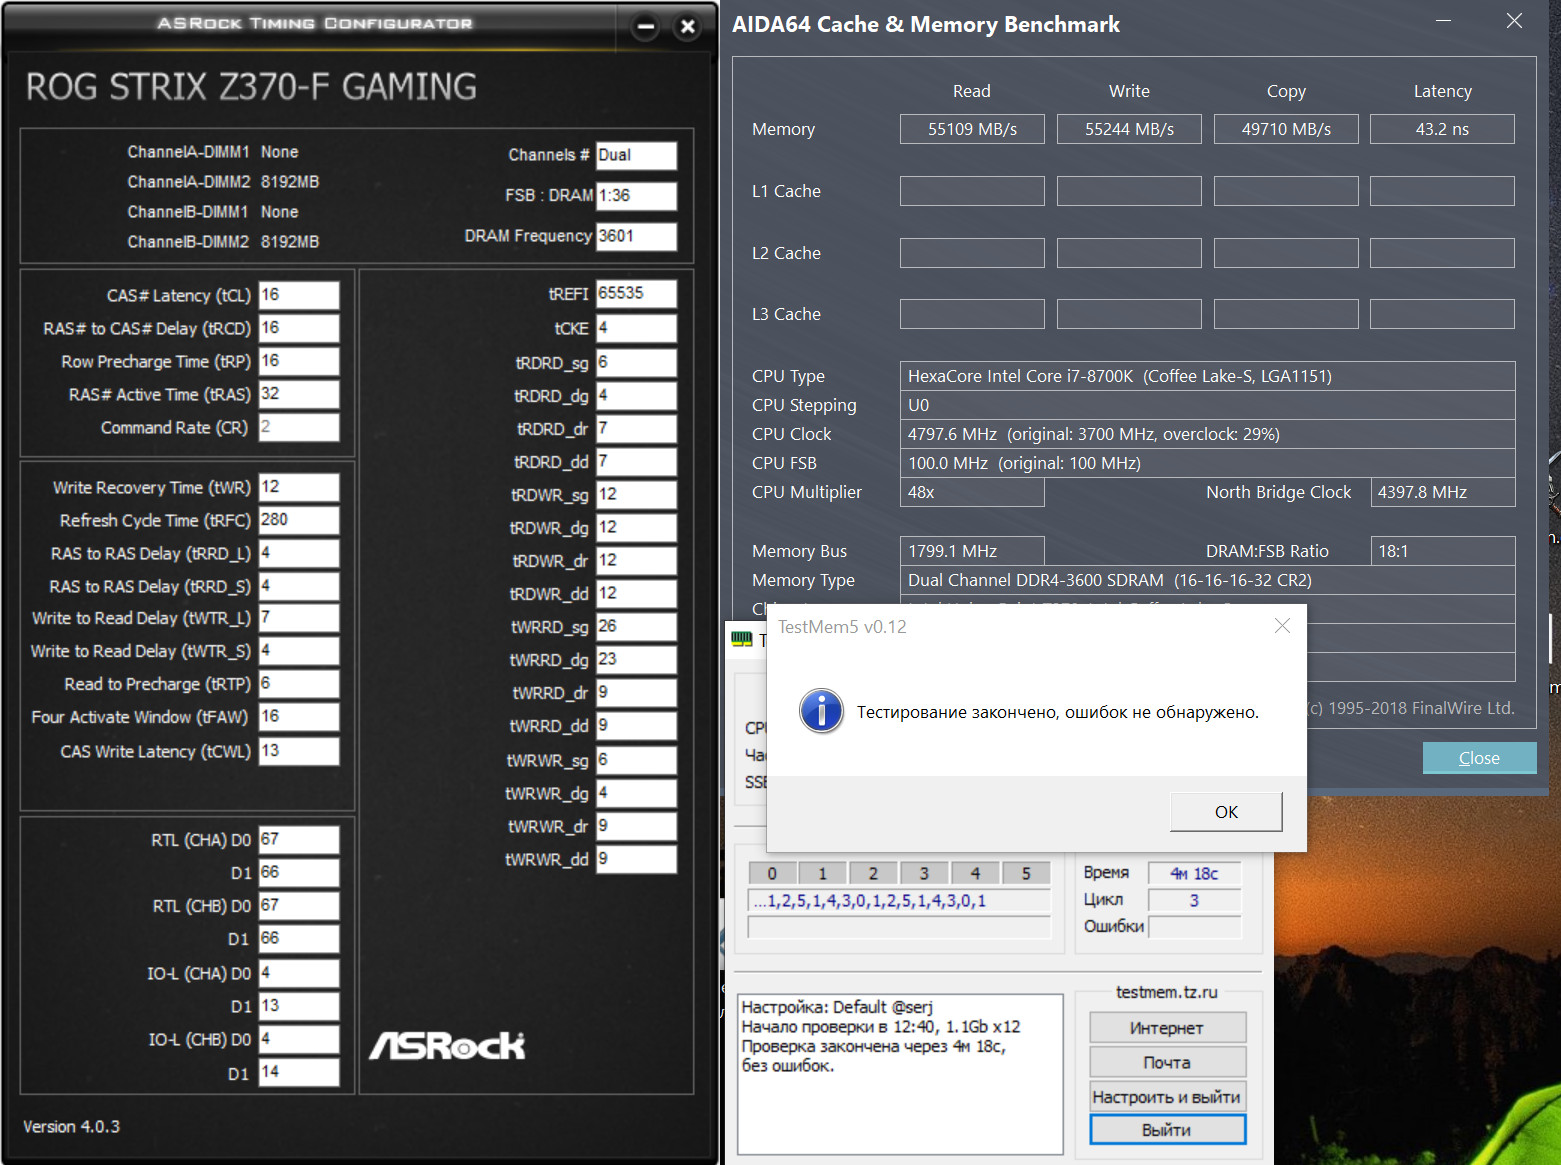Click the Почта button in TestMem5
1561x1165 pixels.
[1167, 1062]
